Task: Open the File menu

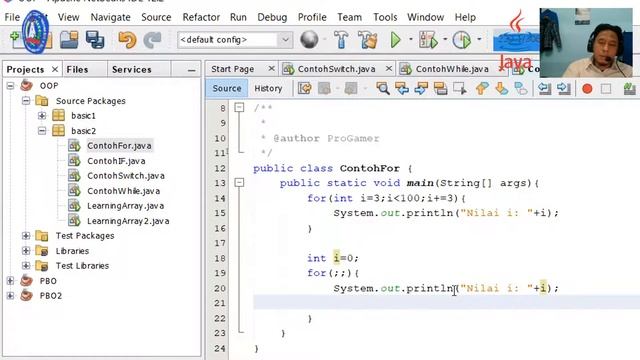Action: [12, 17]
